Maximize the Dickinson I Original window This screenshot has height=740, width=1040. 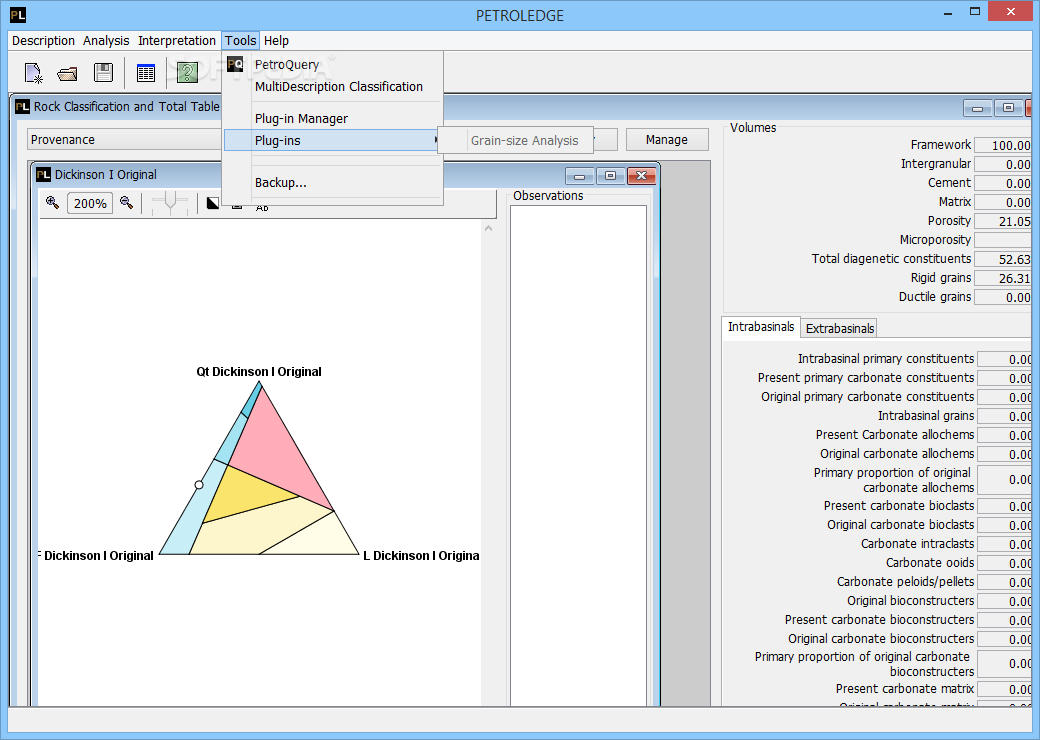pos(610,176)
